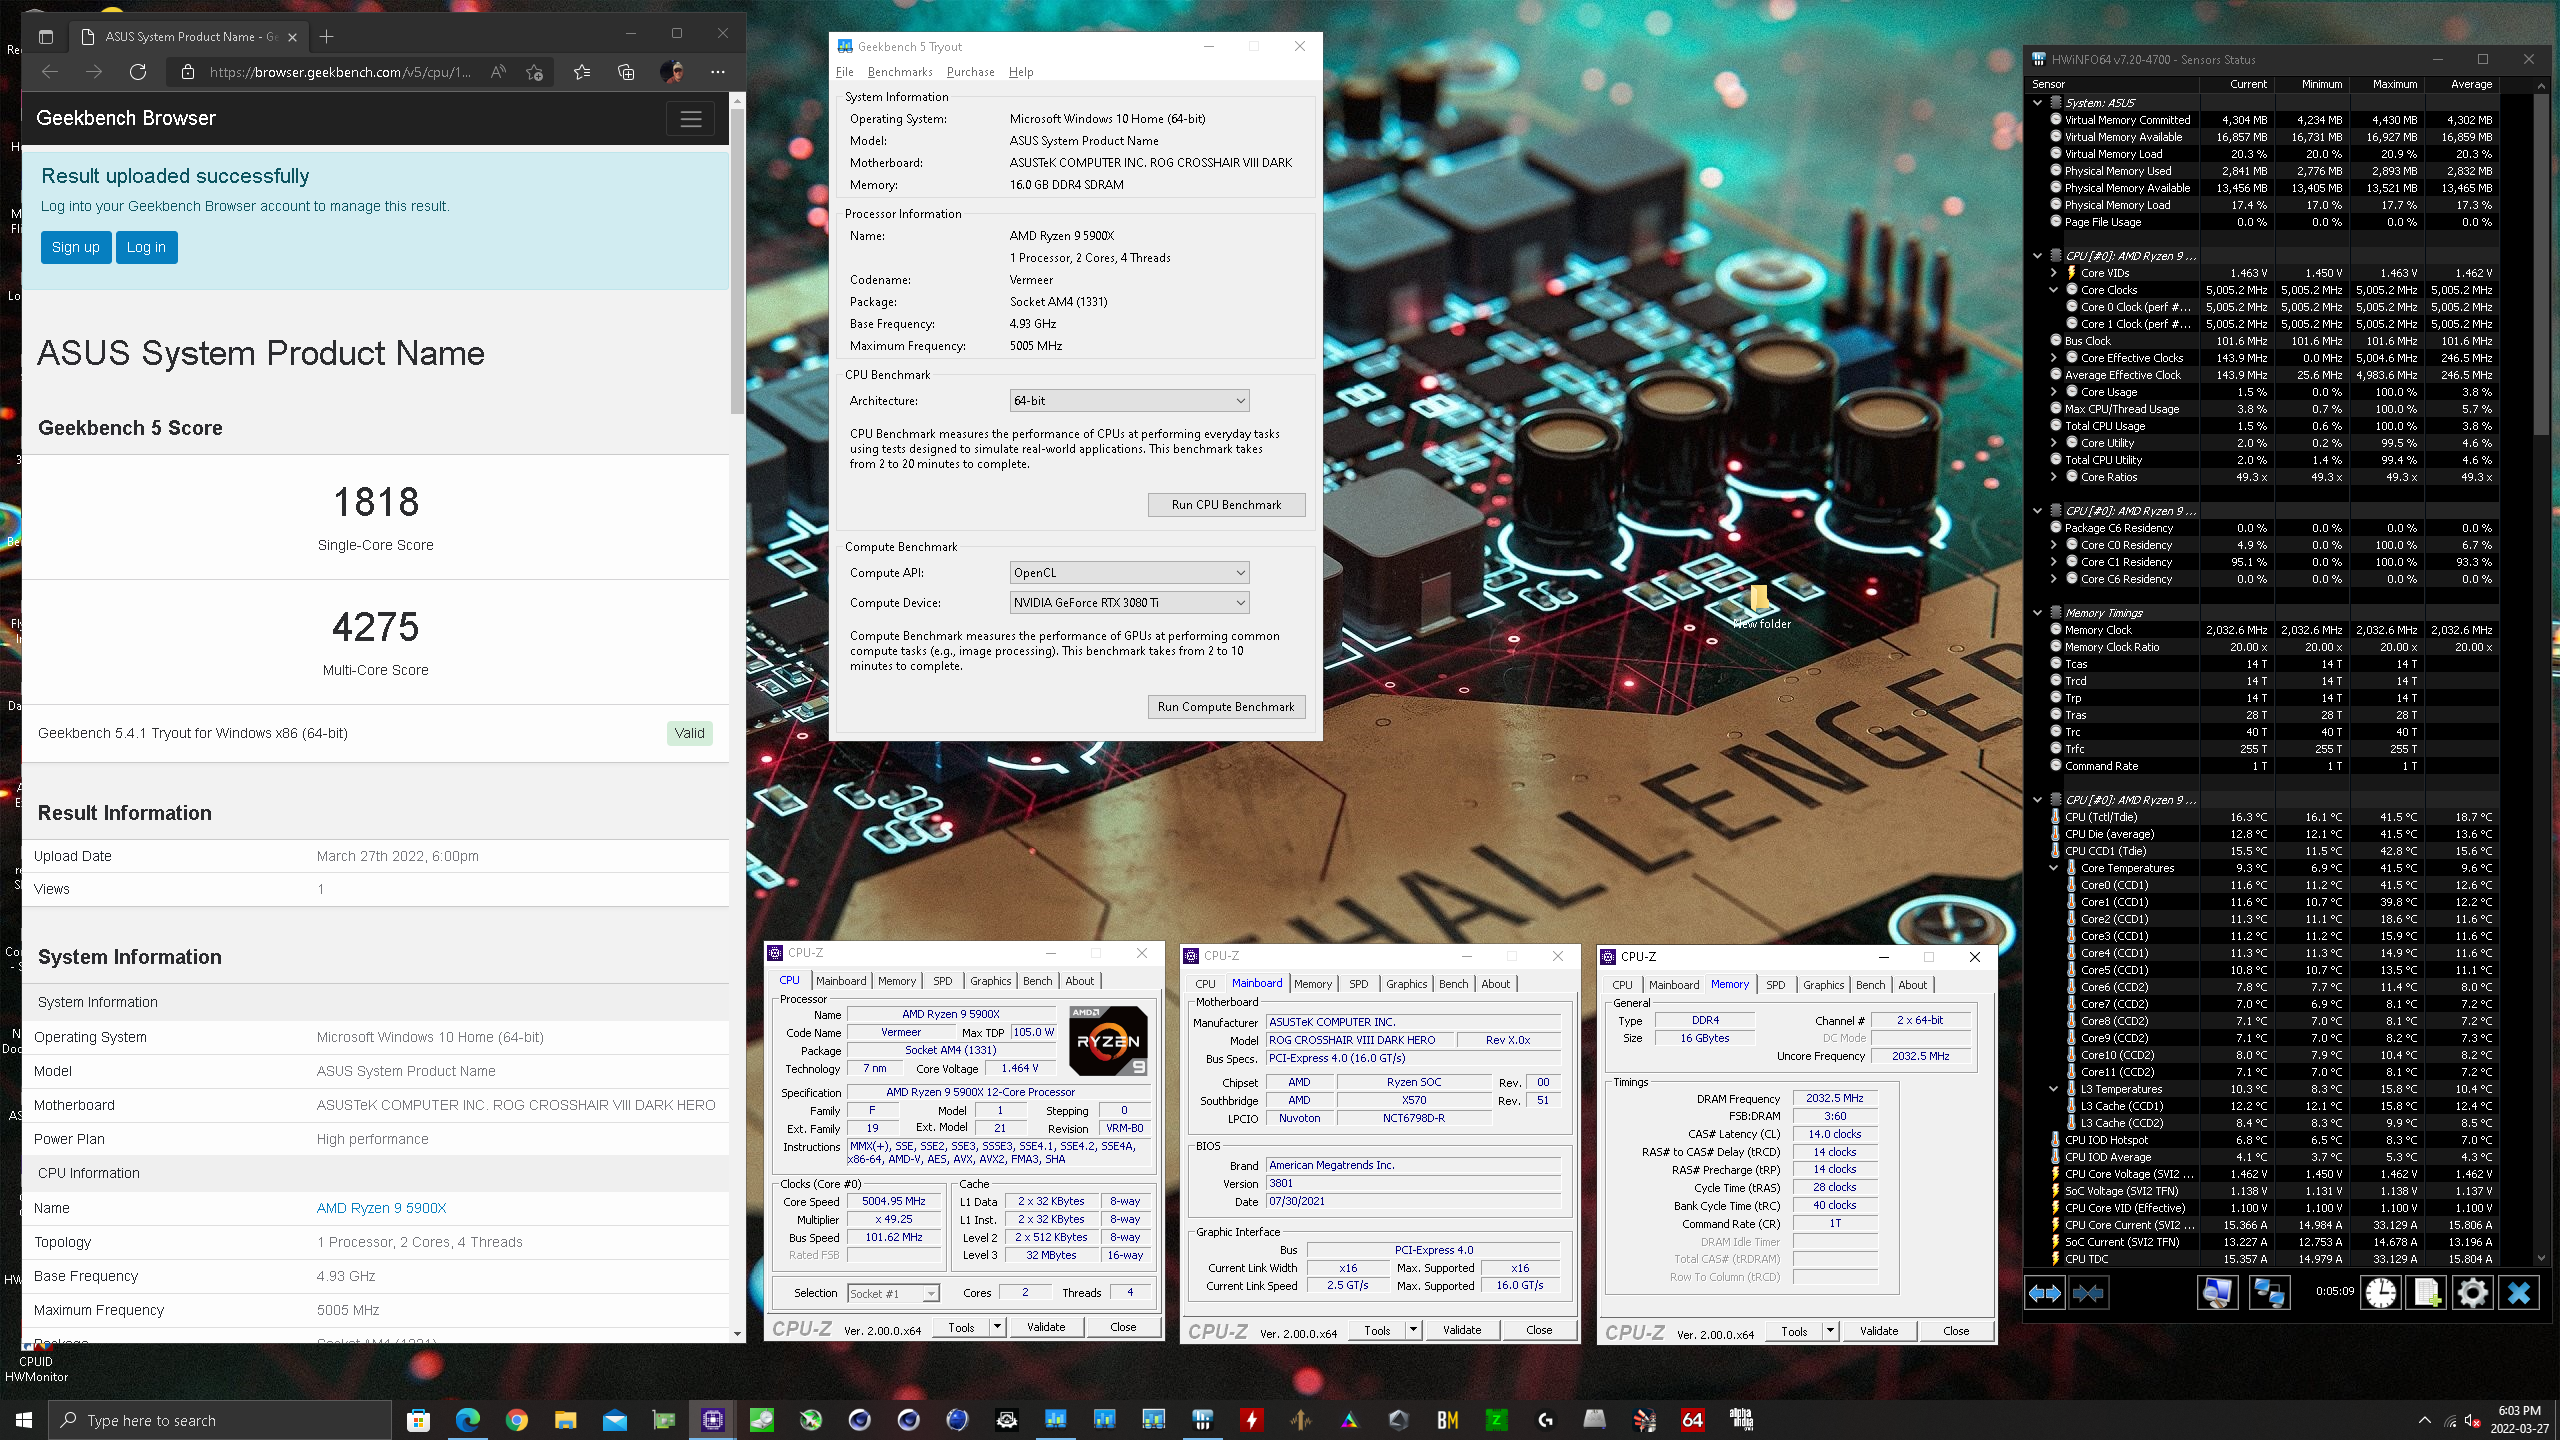2560x1440 pixels.
Task: Click Validate in the Memory CPU-Z window
Action: 1878,1331
